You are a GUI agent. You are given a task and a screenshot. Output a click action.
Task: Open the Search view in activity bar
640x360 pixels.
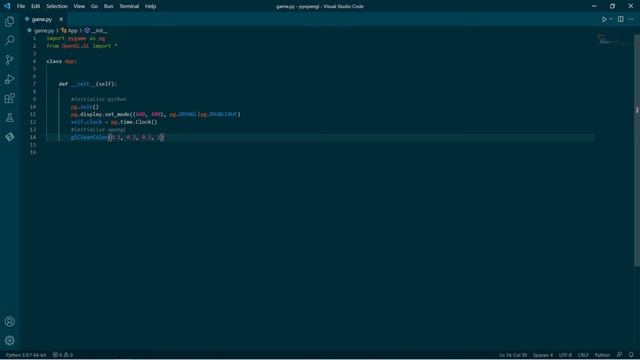[x=9, y=40]
